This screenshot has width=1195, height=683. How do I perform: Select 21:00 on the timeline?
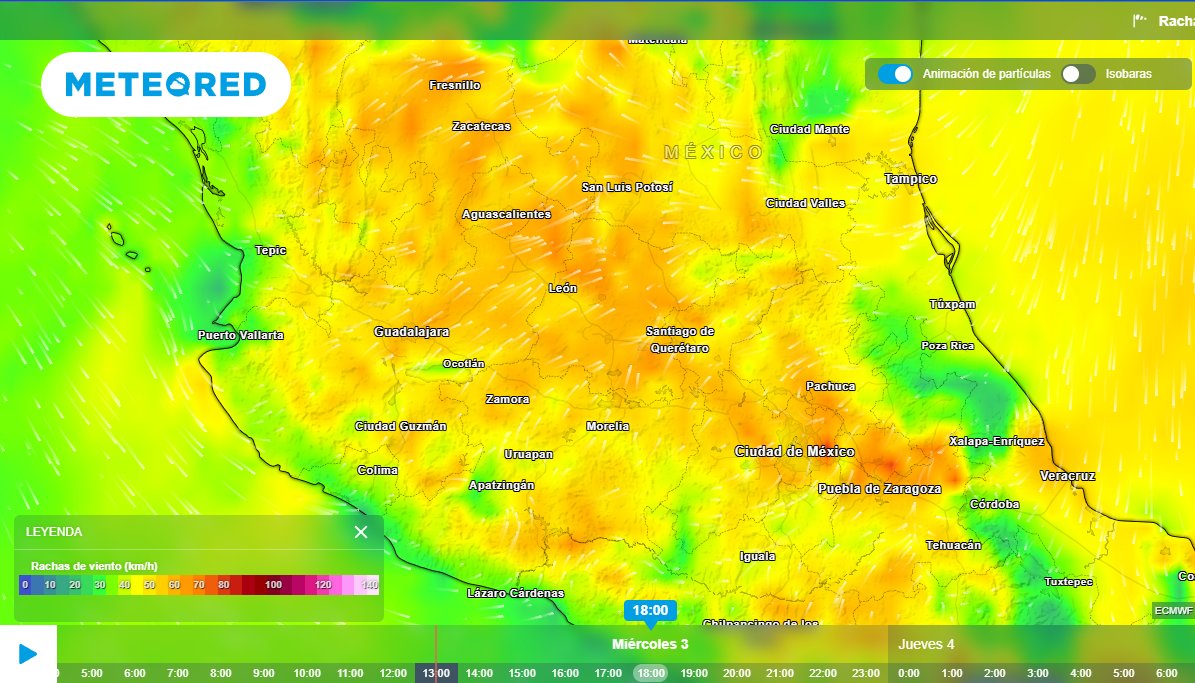[780, 673]
